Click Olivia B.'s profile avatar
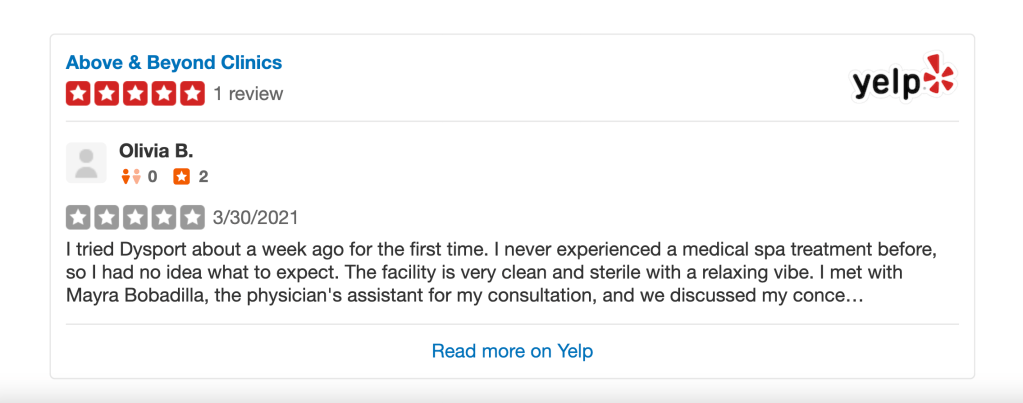 pyautogui.click(x=86, y=163)
